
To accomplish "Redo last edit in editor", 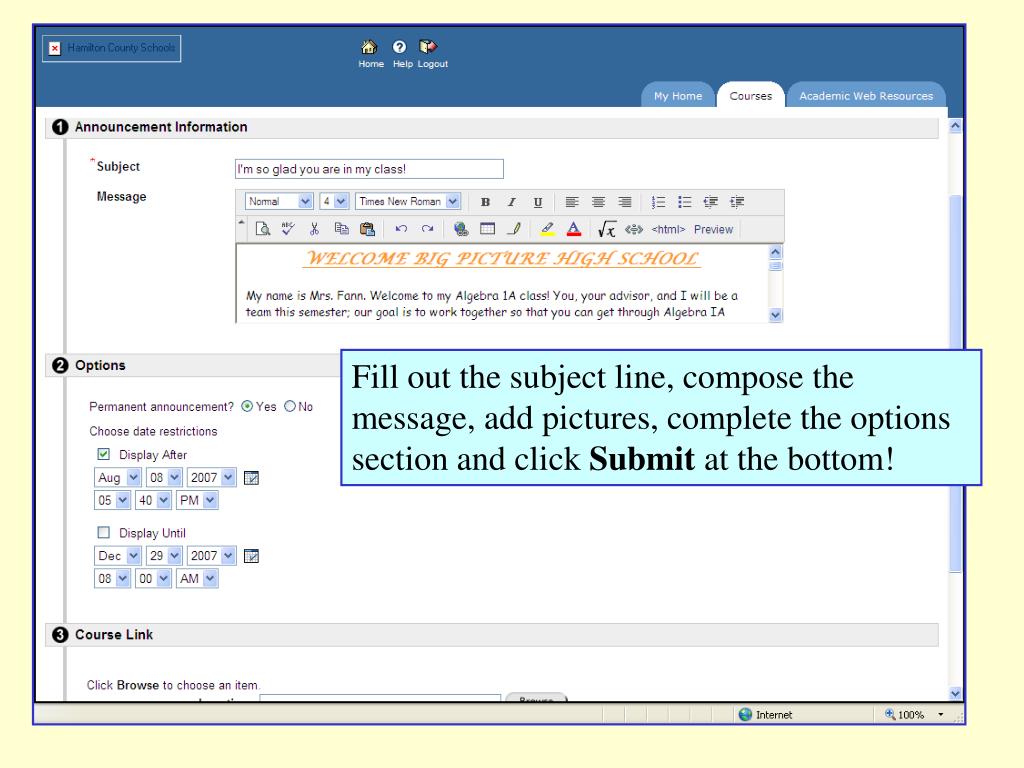I will 427,229.
